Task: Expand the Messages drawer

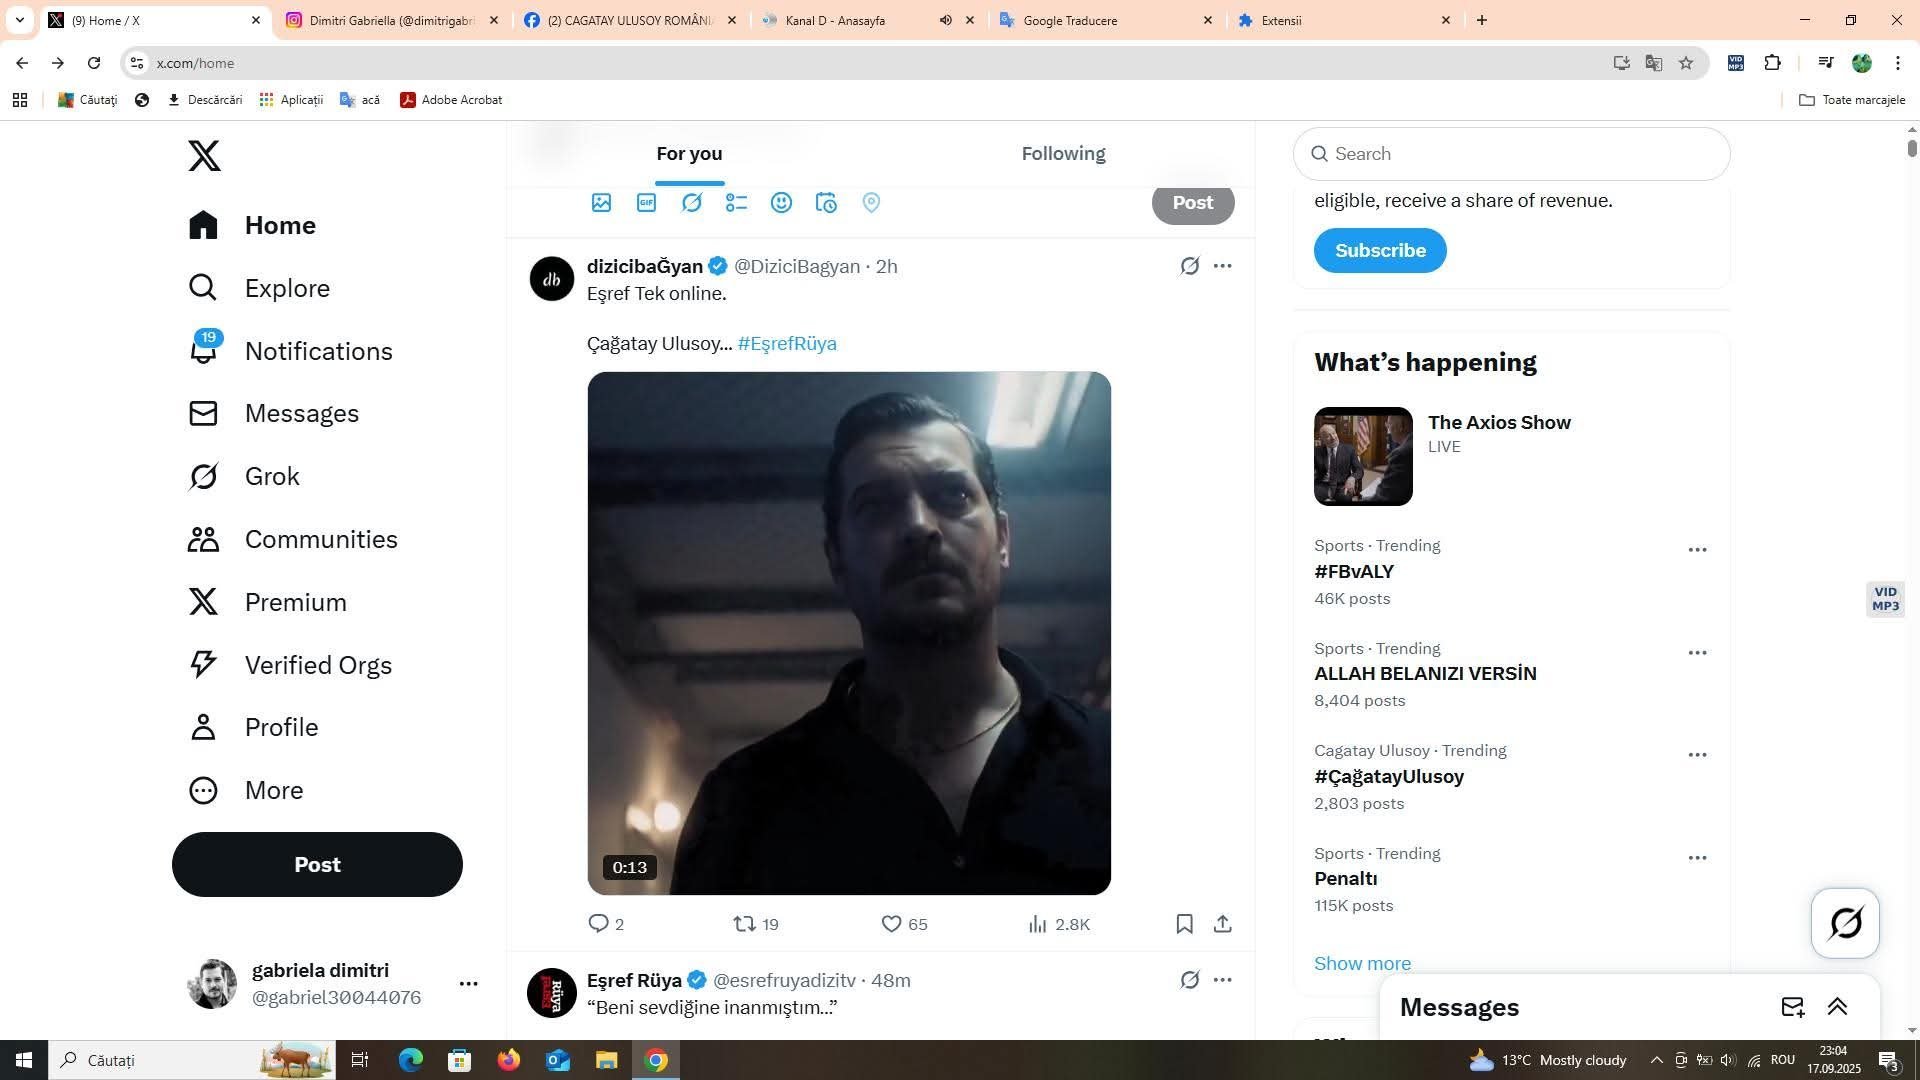Action: click(1837, 1007)
